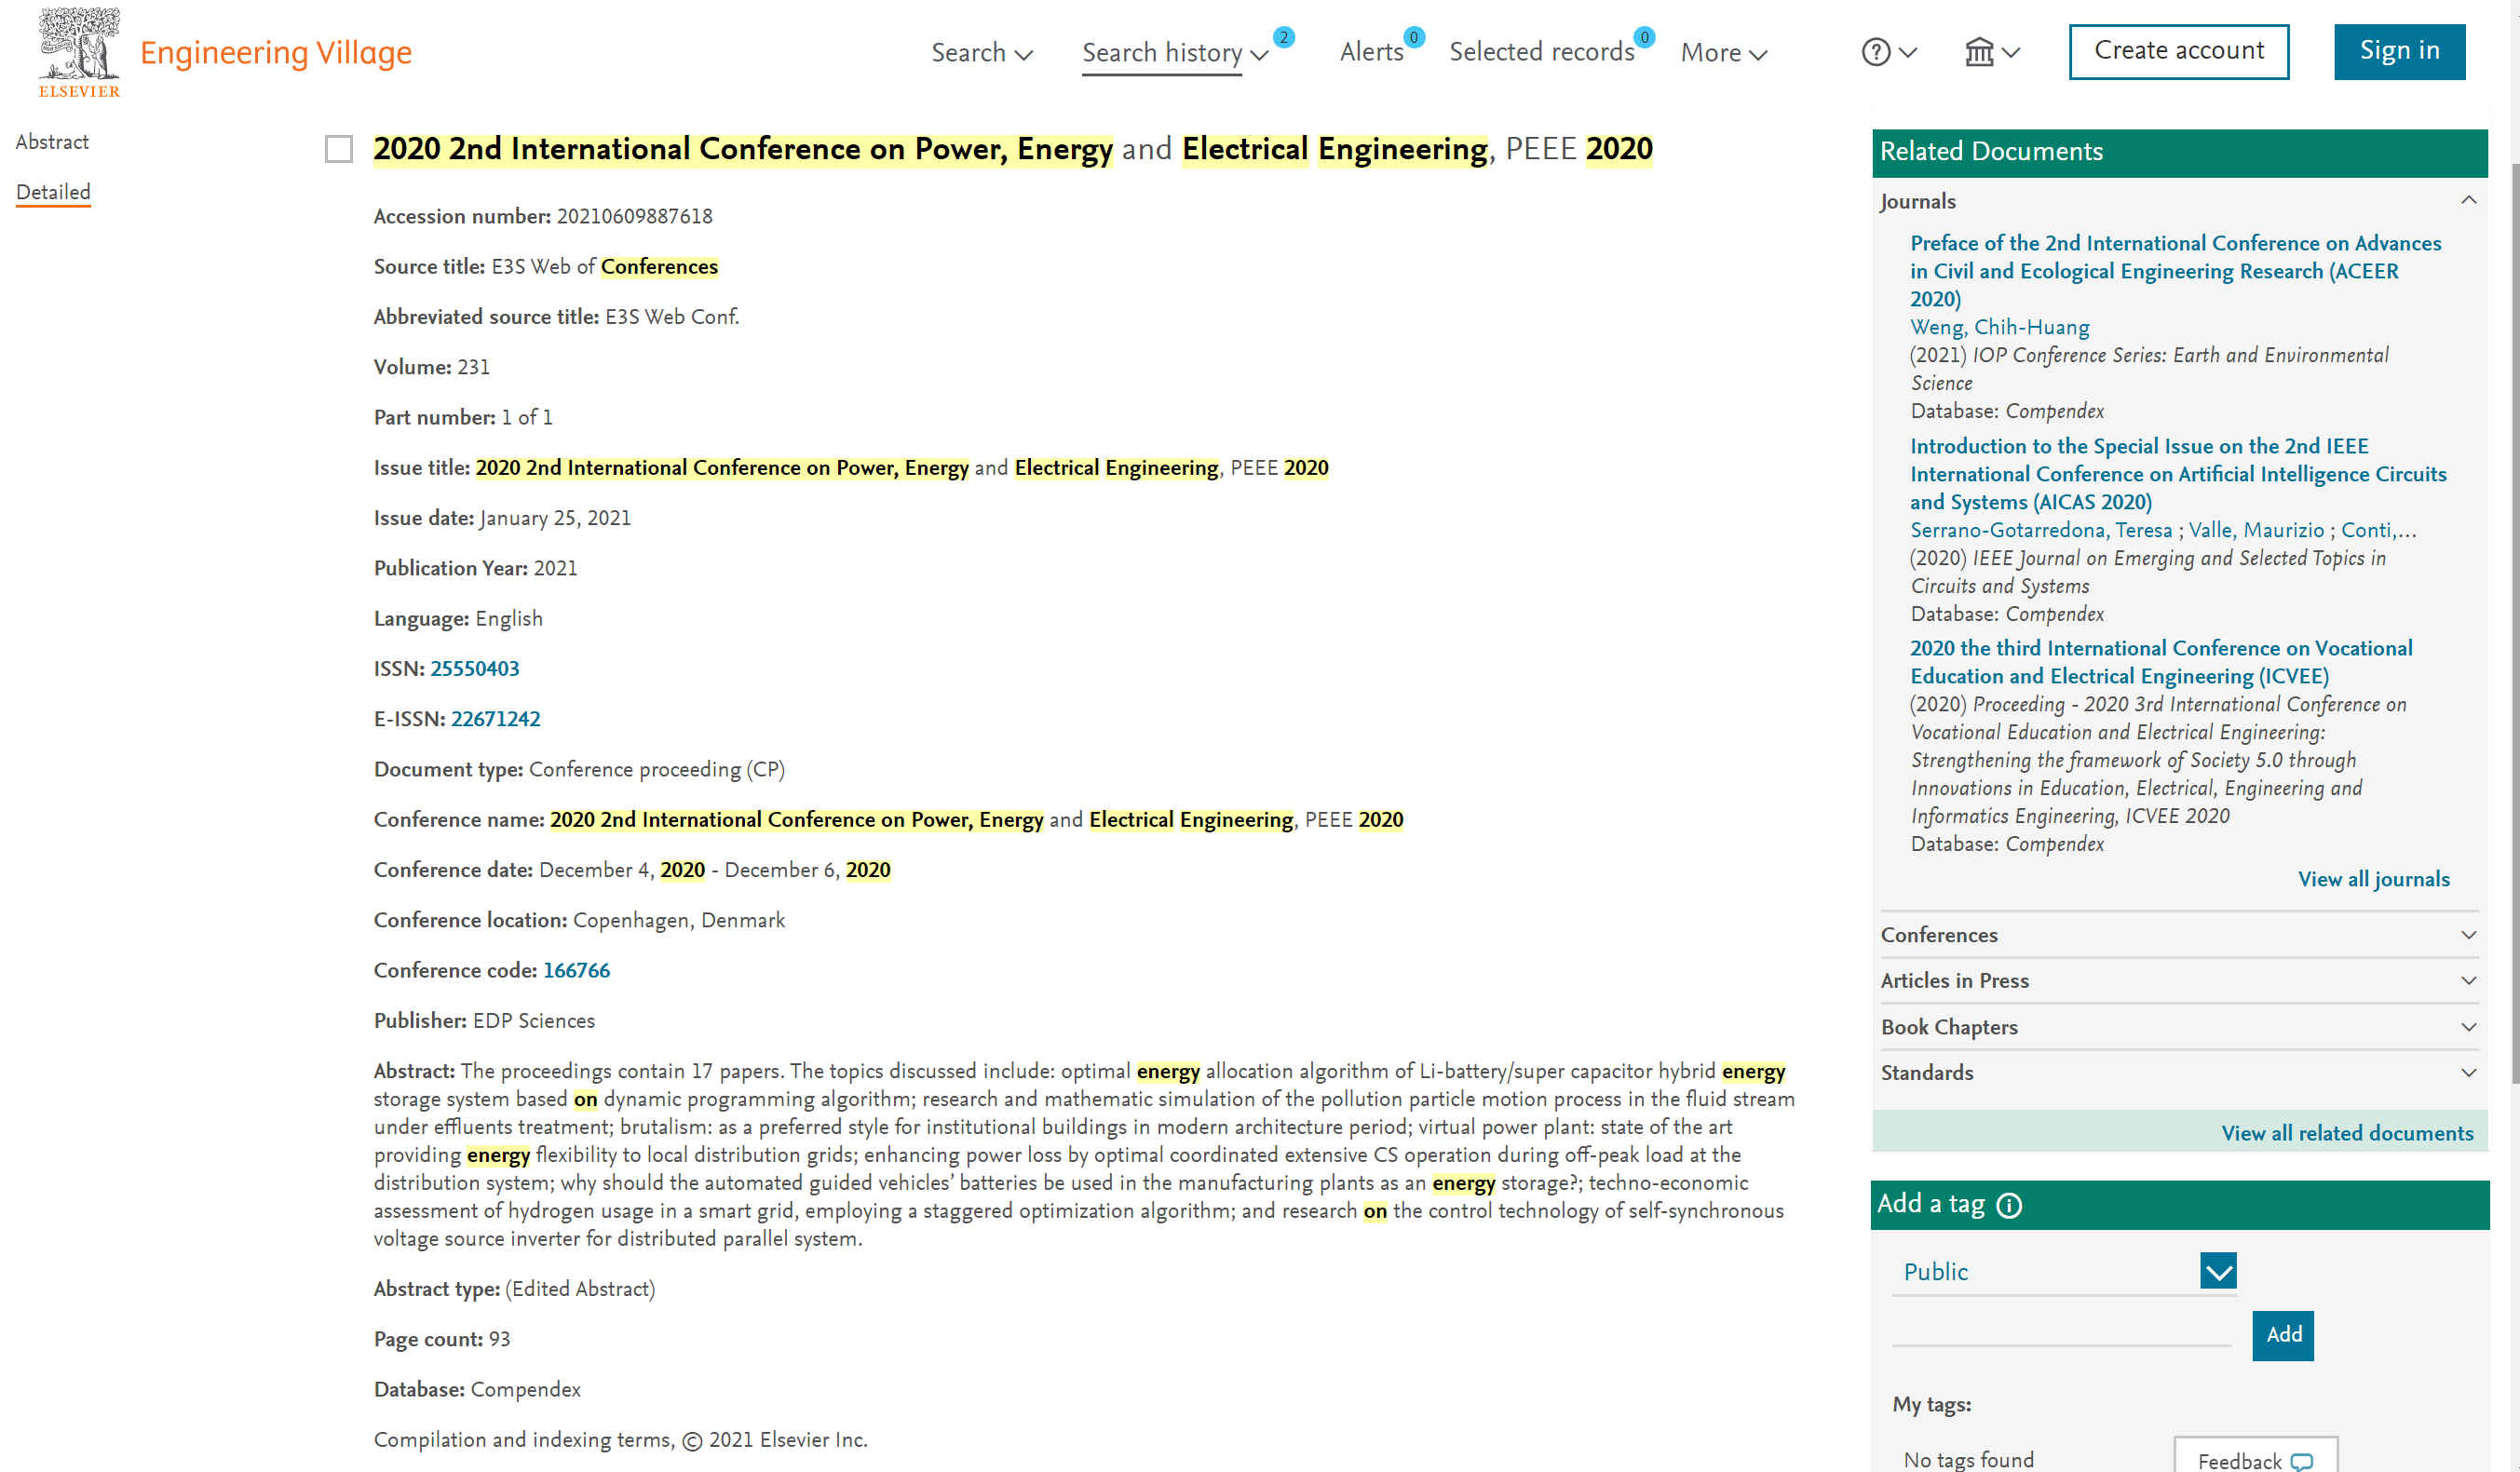
Task: Click the Selected records count badge
Action: click(x=1644, y=37)
